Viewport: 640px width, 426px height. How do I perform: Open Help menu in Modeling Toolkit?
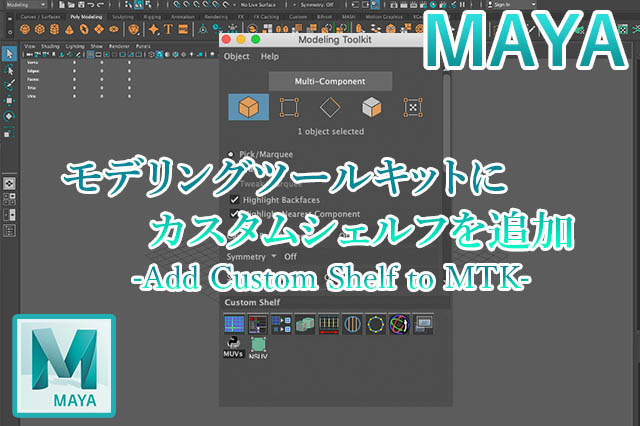tap(270, 56)
